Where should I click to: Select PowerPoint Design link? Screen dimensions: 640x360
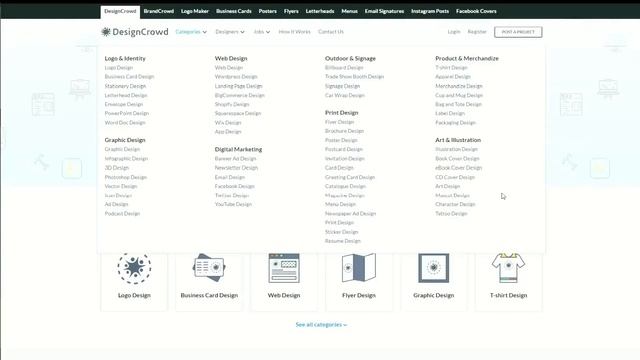(127, 113)
